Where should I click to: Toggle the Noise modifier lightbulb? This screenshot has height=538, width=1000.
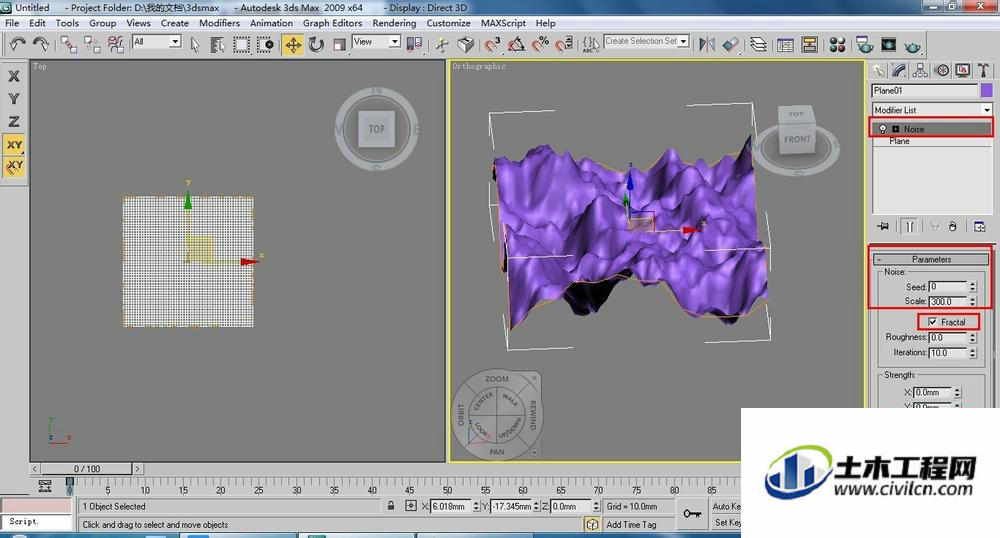coord(883,129)
